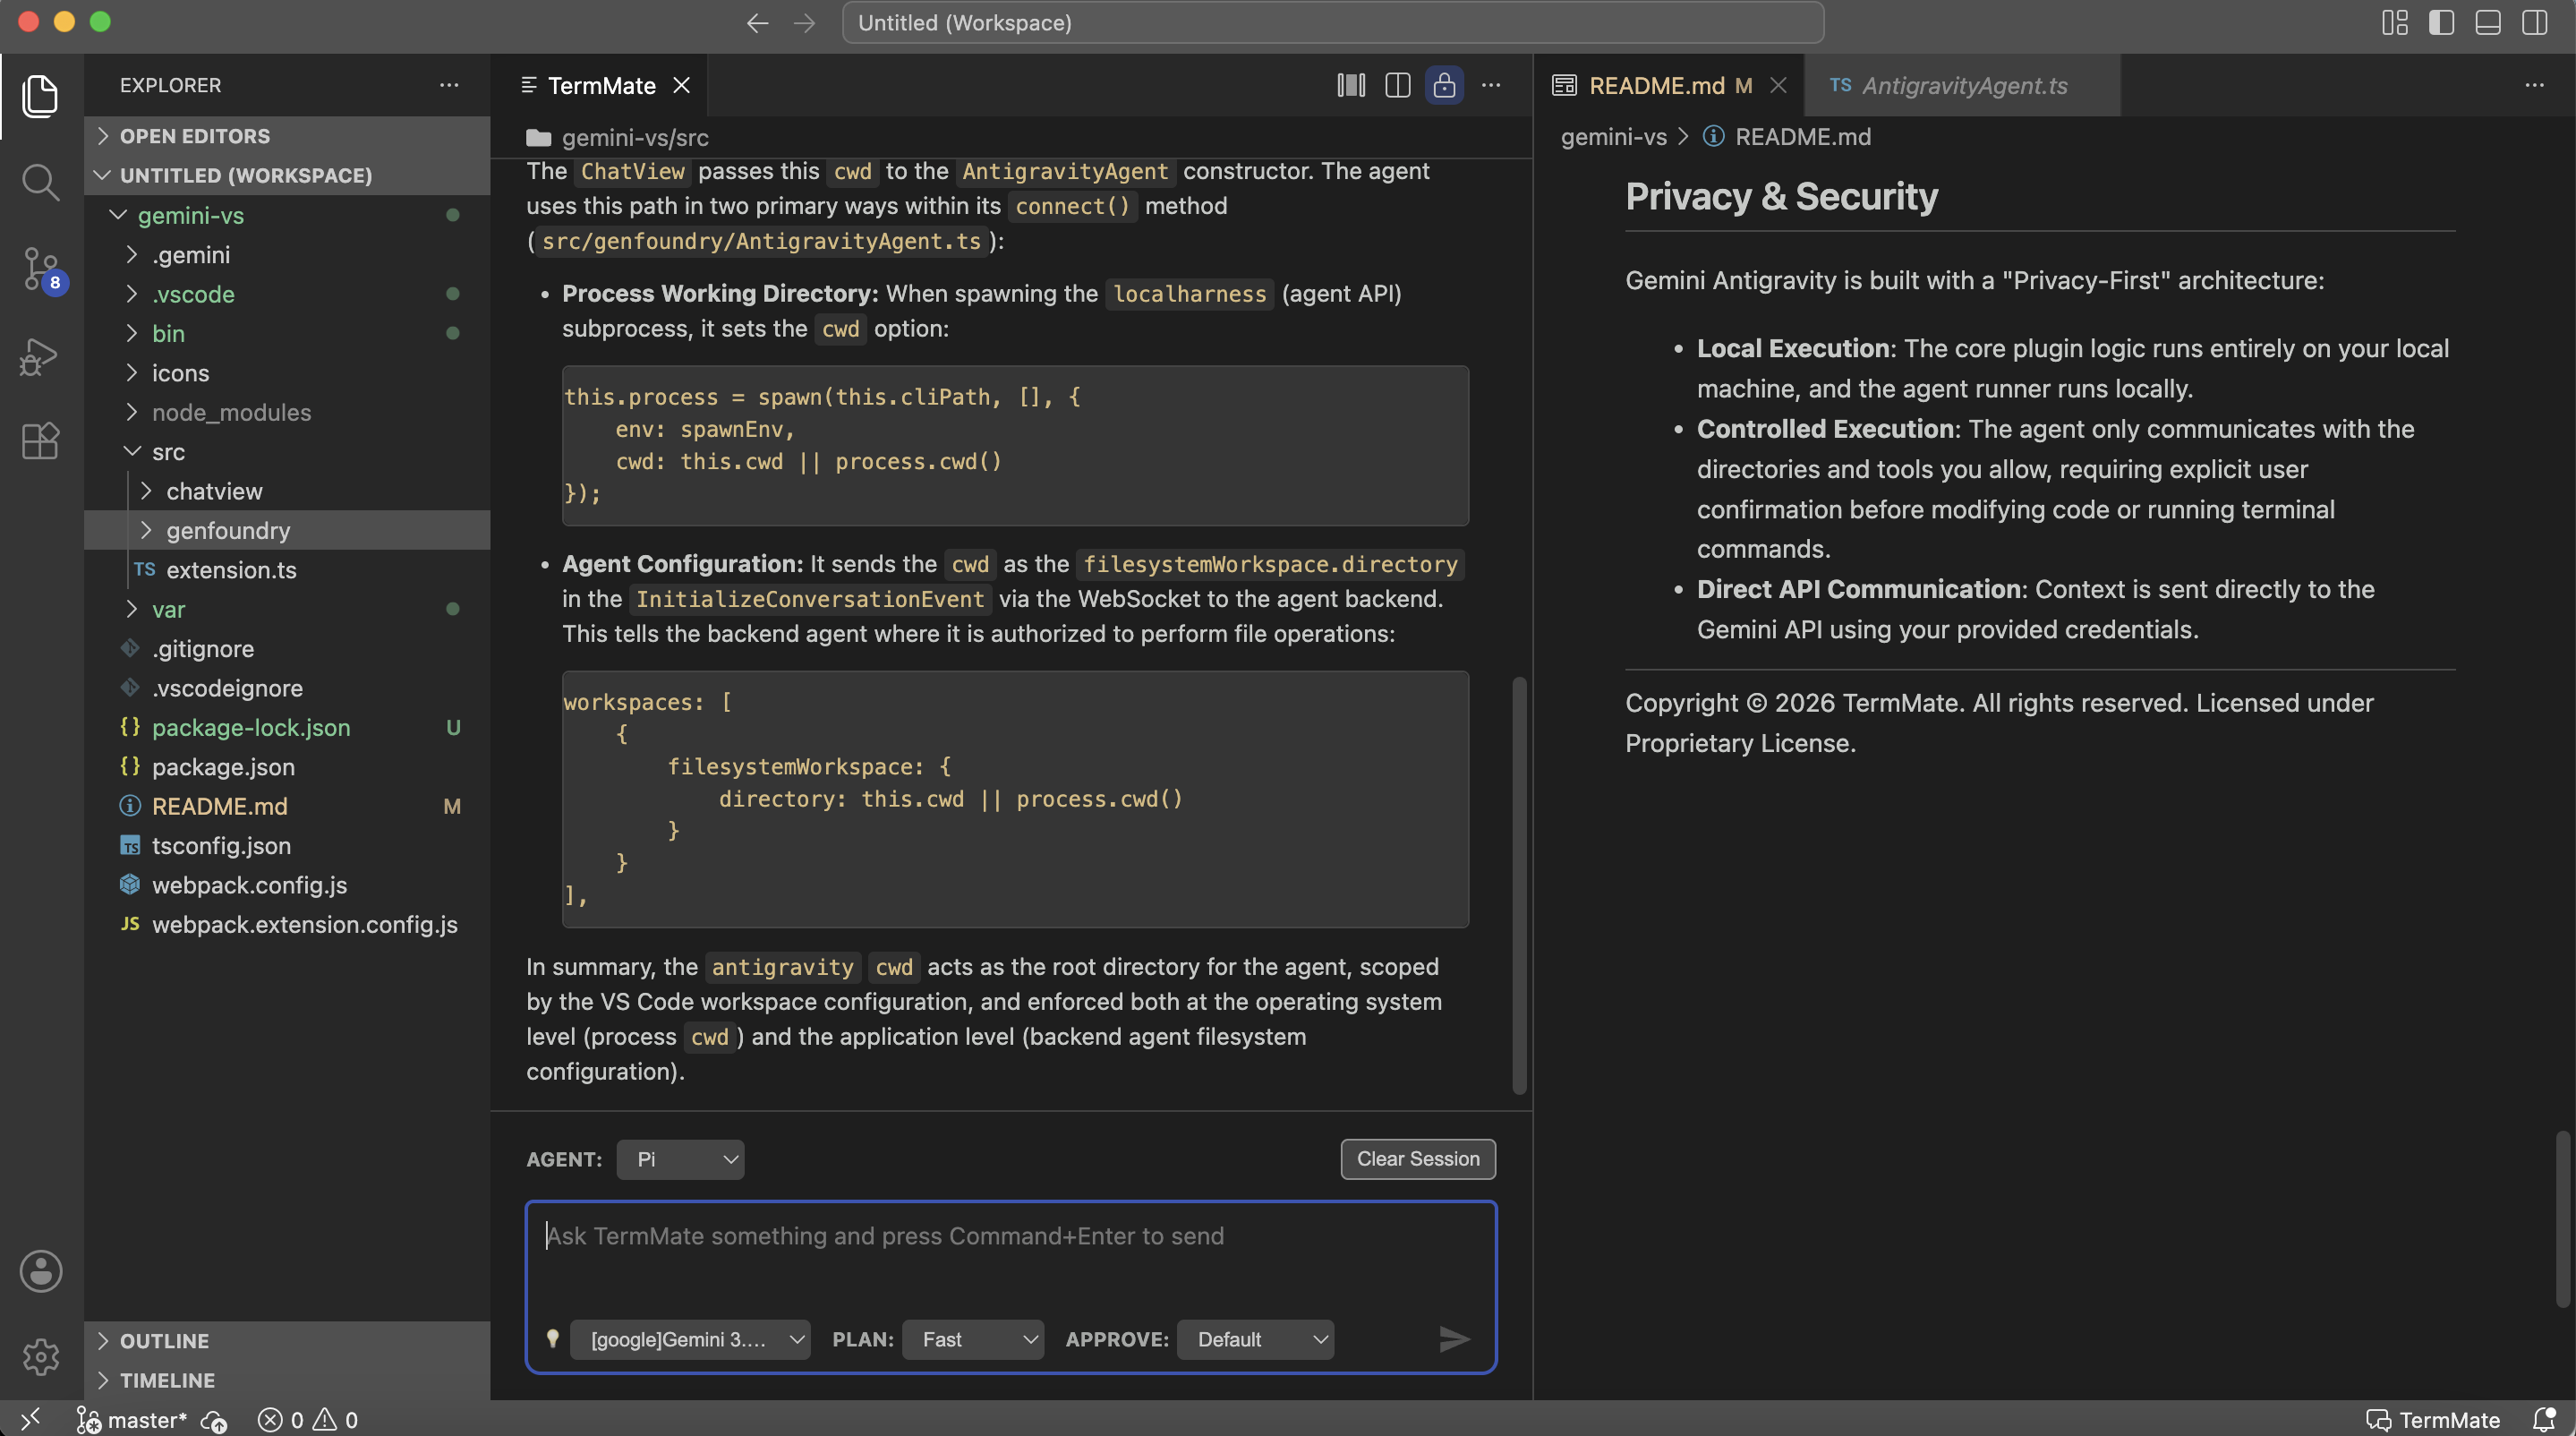Expand the genfoundry folder
The height and width of the screenshot is (1436, 2576).
coord(287,530)
